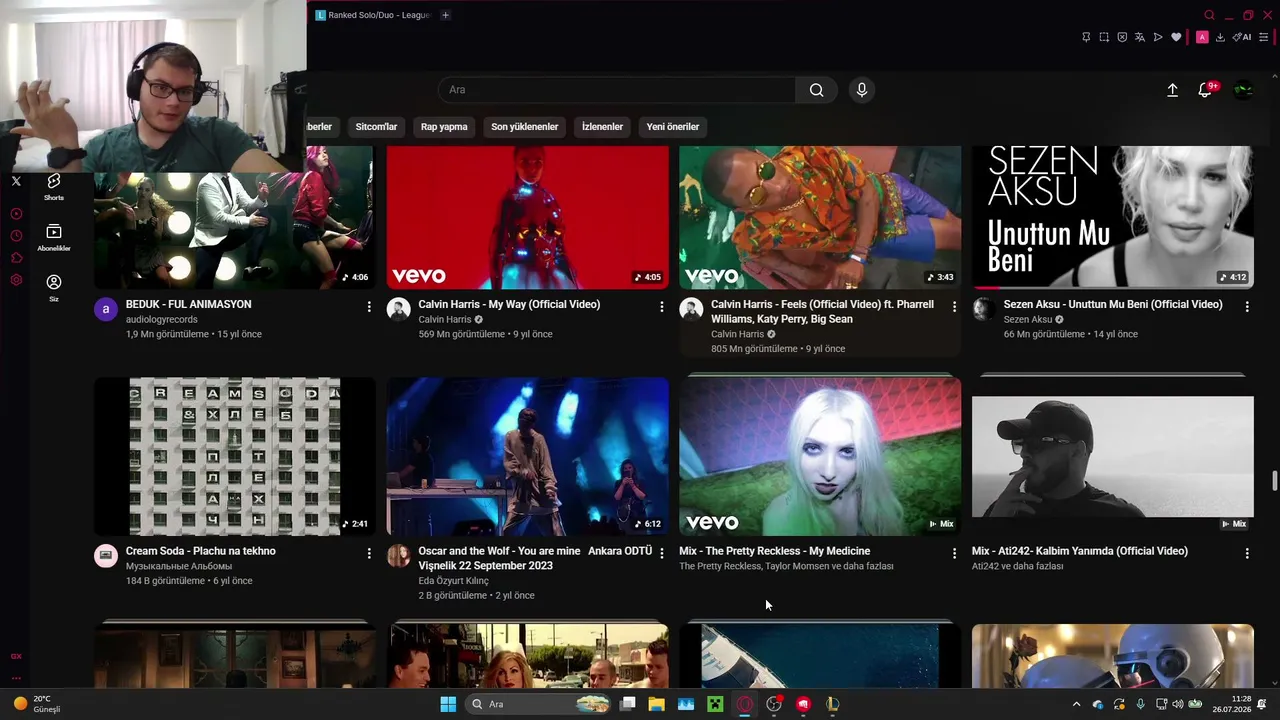
Task: Open a new browser tab with plus
Action: [445, 15]
